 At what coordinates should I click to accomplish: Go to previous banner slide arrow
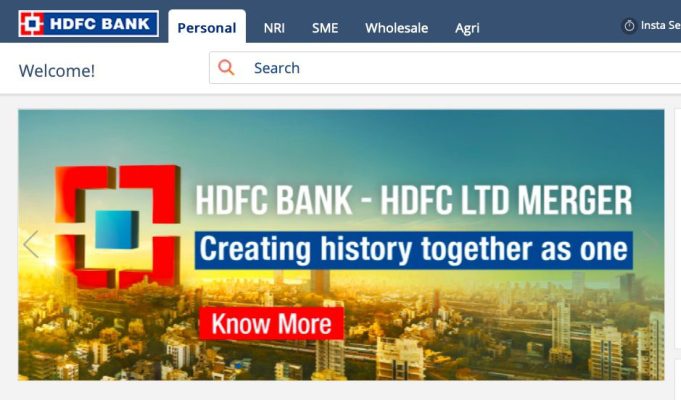[31, 244]
